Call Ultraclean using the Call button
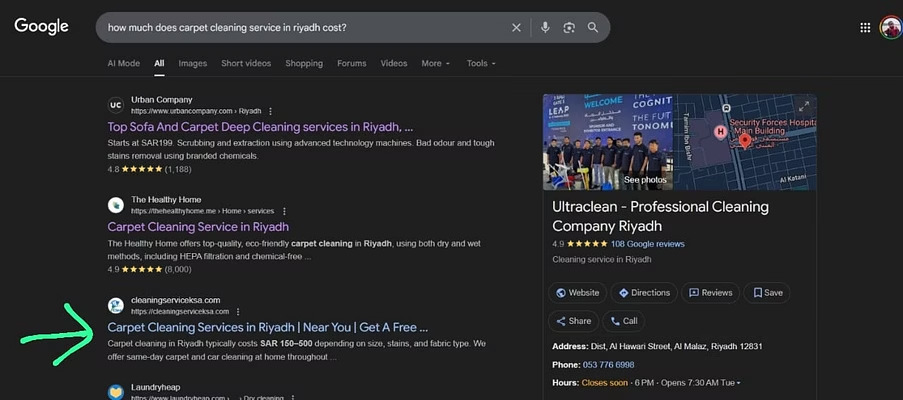 click(624, 321)
